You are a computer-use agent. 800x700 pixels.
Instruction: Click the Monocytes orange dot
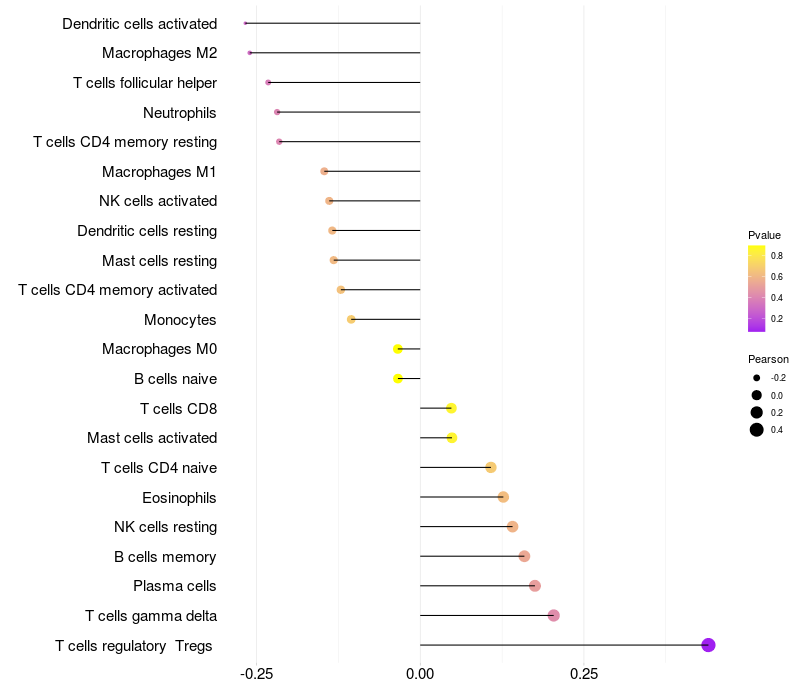(x=351, y=319)
